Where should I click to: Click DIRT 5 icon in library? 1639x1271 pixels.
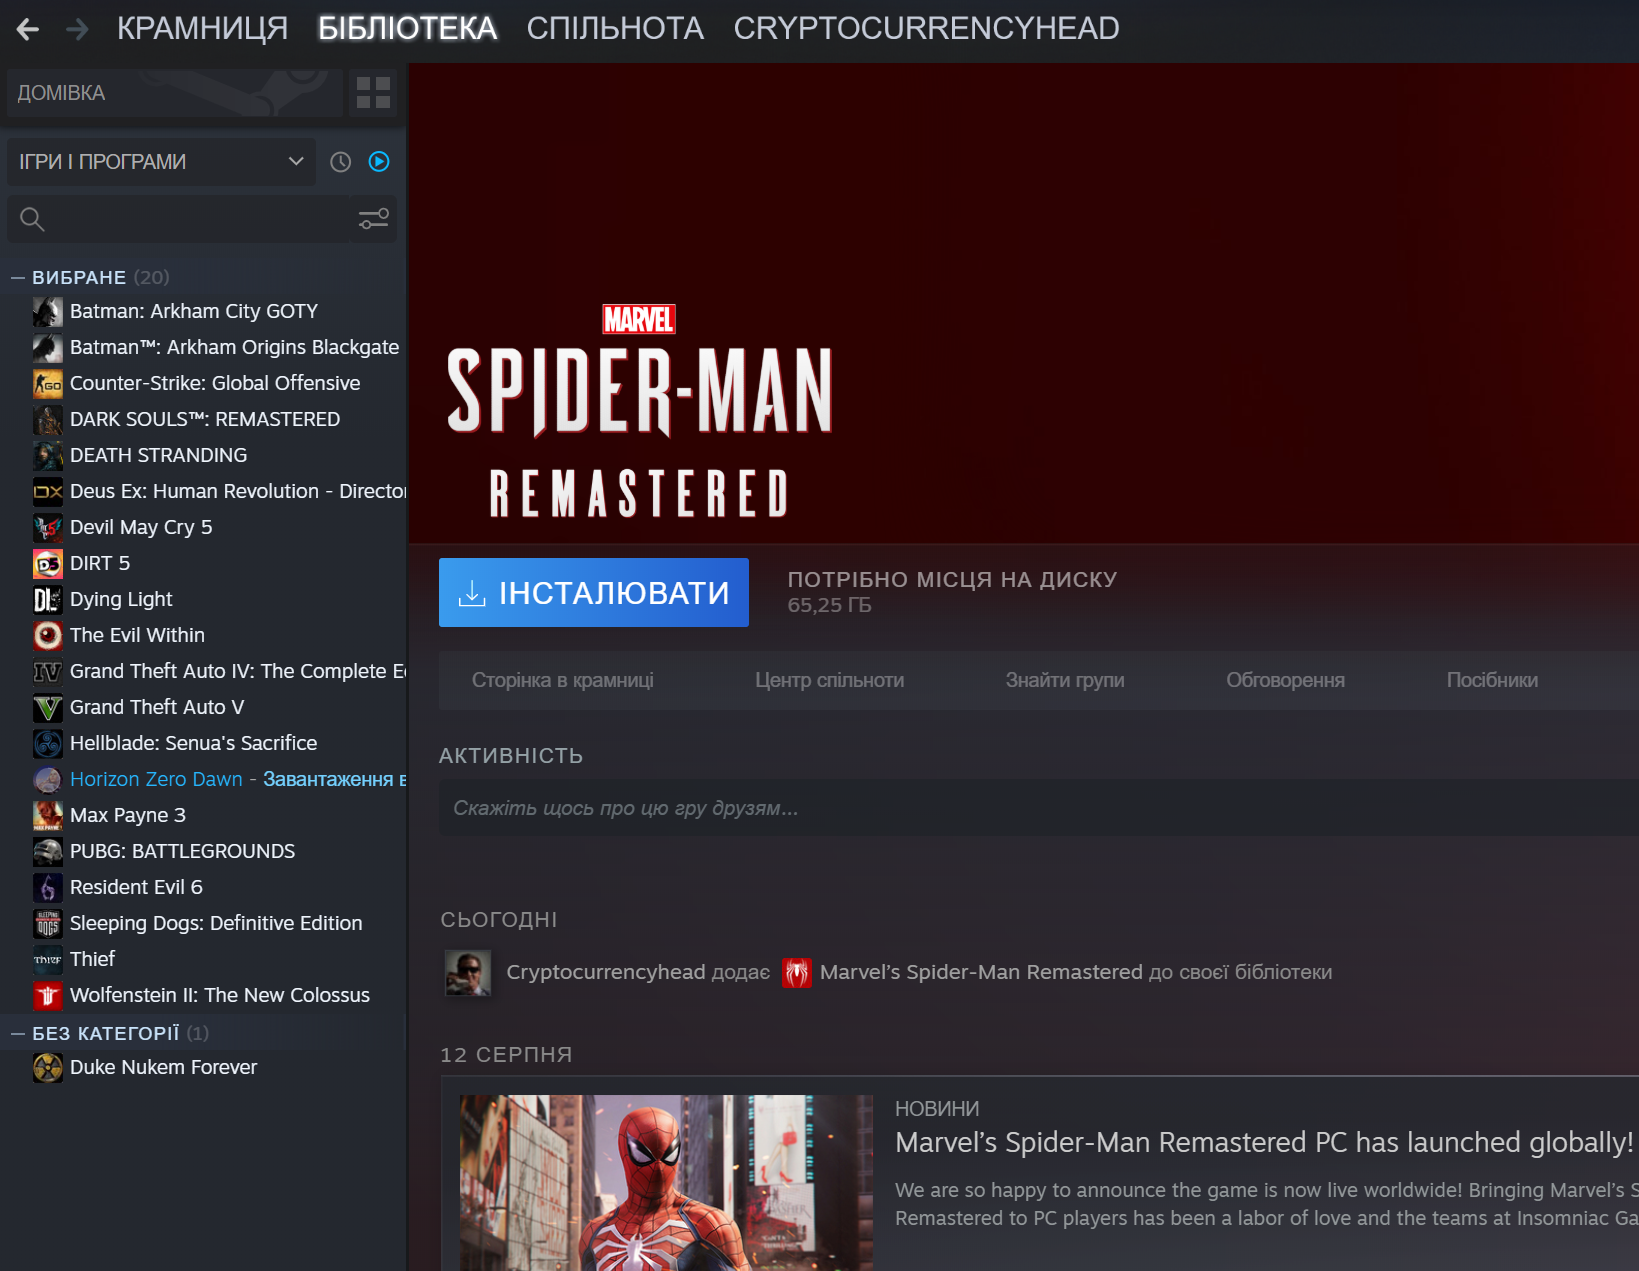[x=47, y=564]
